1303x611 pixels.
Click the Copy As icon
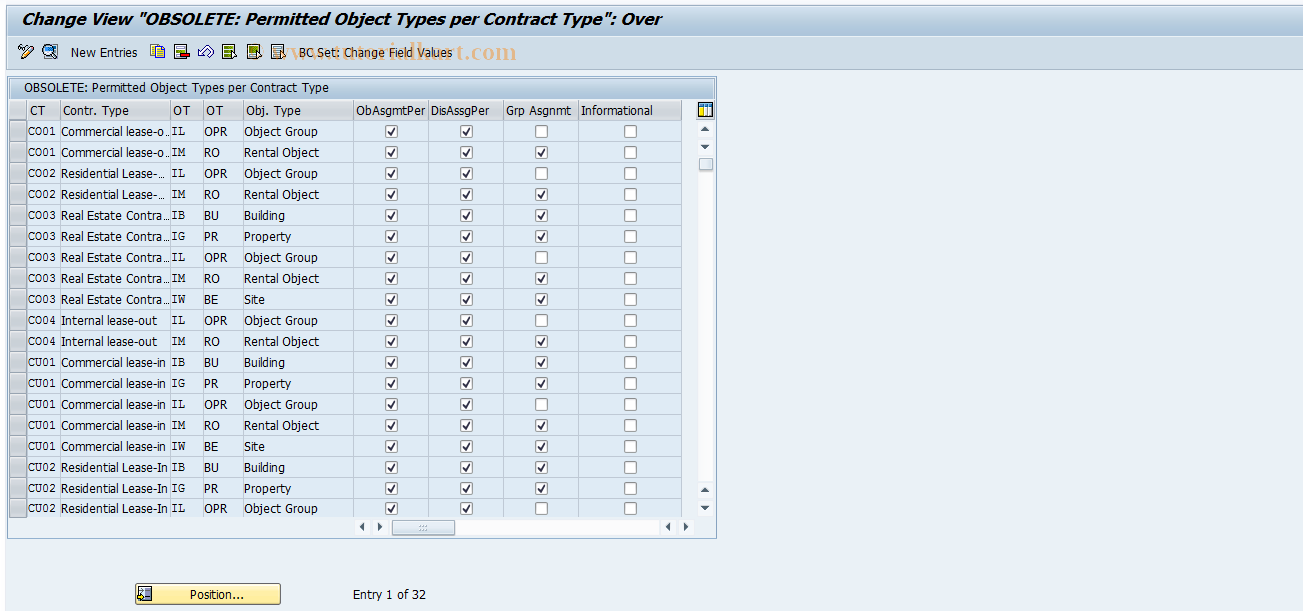[x=158, y=52]
